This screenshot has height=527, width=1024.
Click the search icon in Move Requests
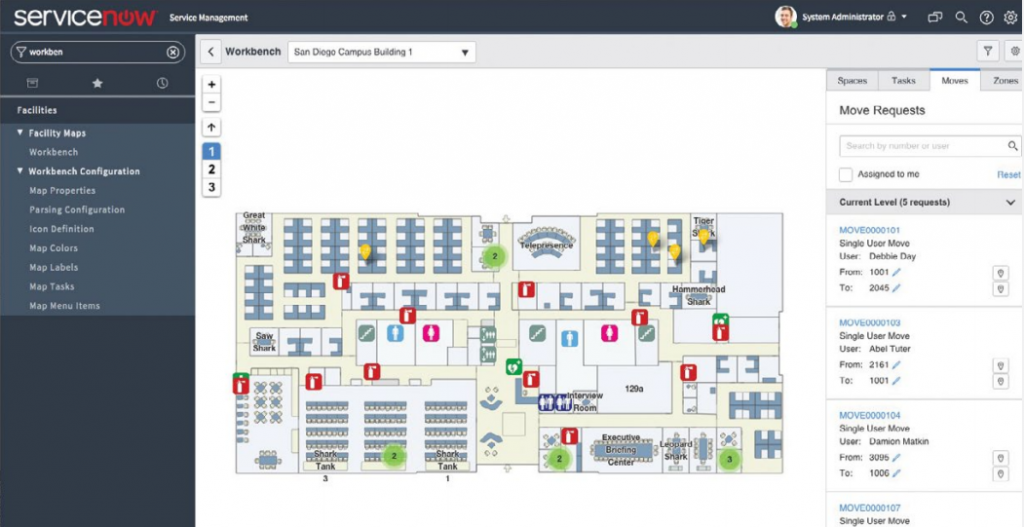click(x=1012, y=146)
